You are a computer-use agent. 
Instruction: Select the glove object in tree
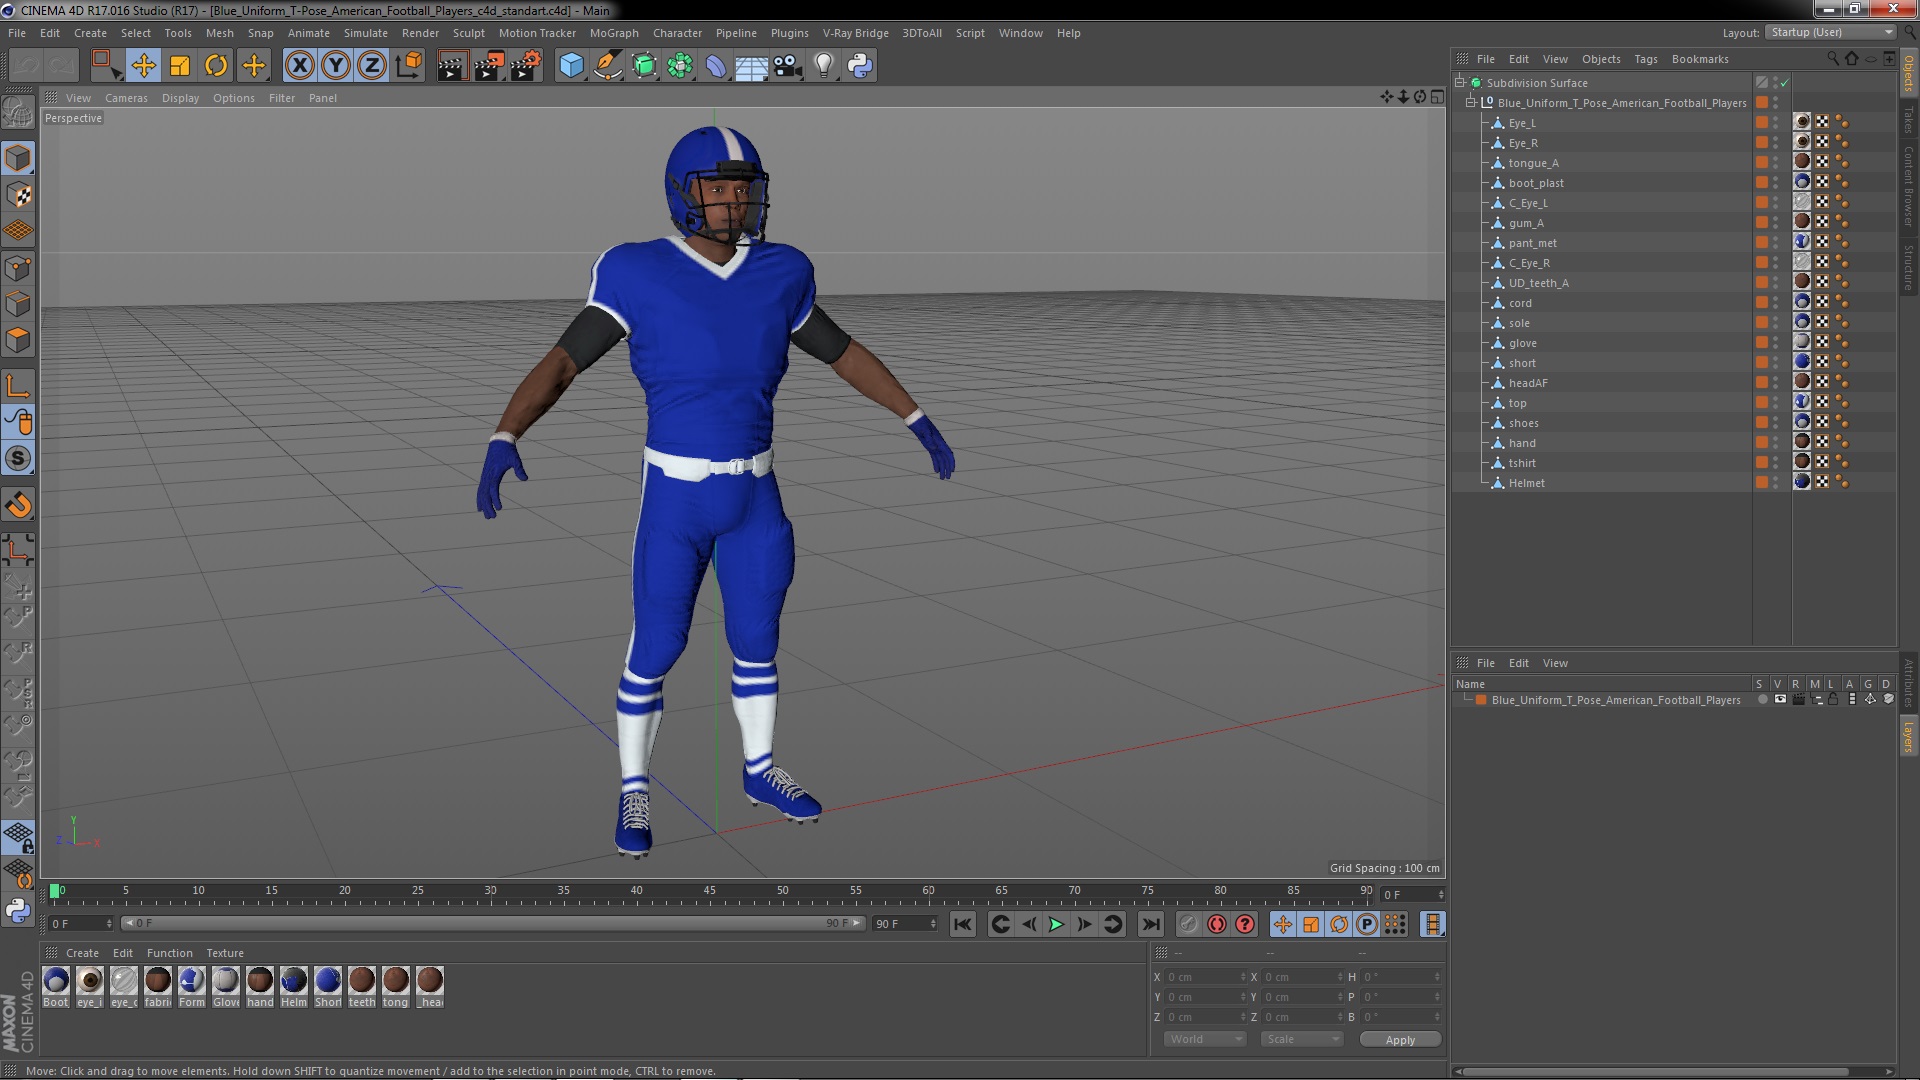coord(1523,343)
